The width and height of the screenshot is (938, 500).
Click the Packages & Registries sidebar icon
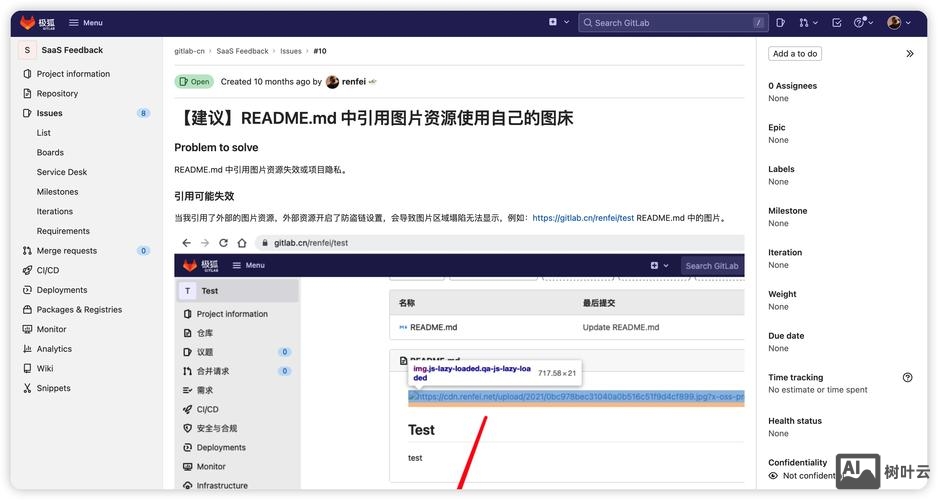(27, 309)
